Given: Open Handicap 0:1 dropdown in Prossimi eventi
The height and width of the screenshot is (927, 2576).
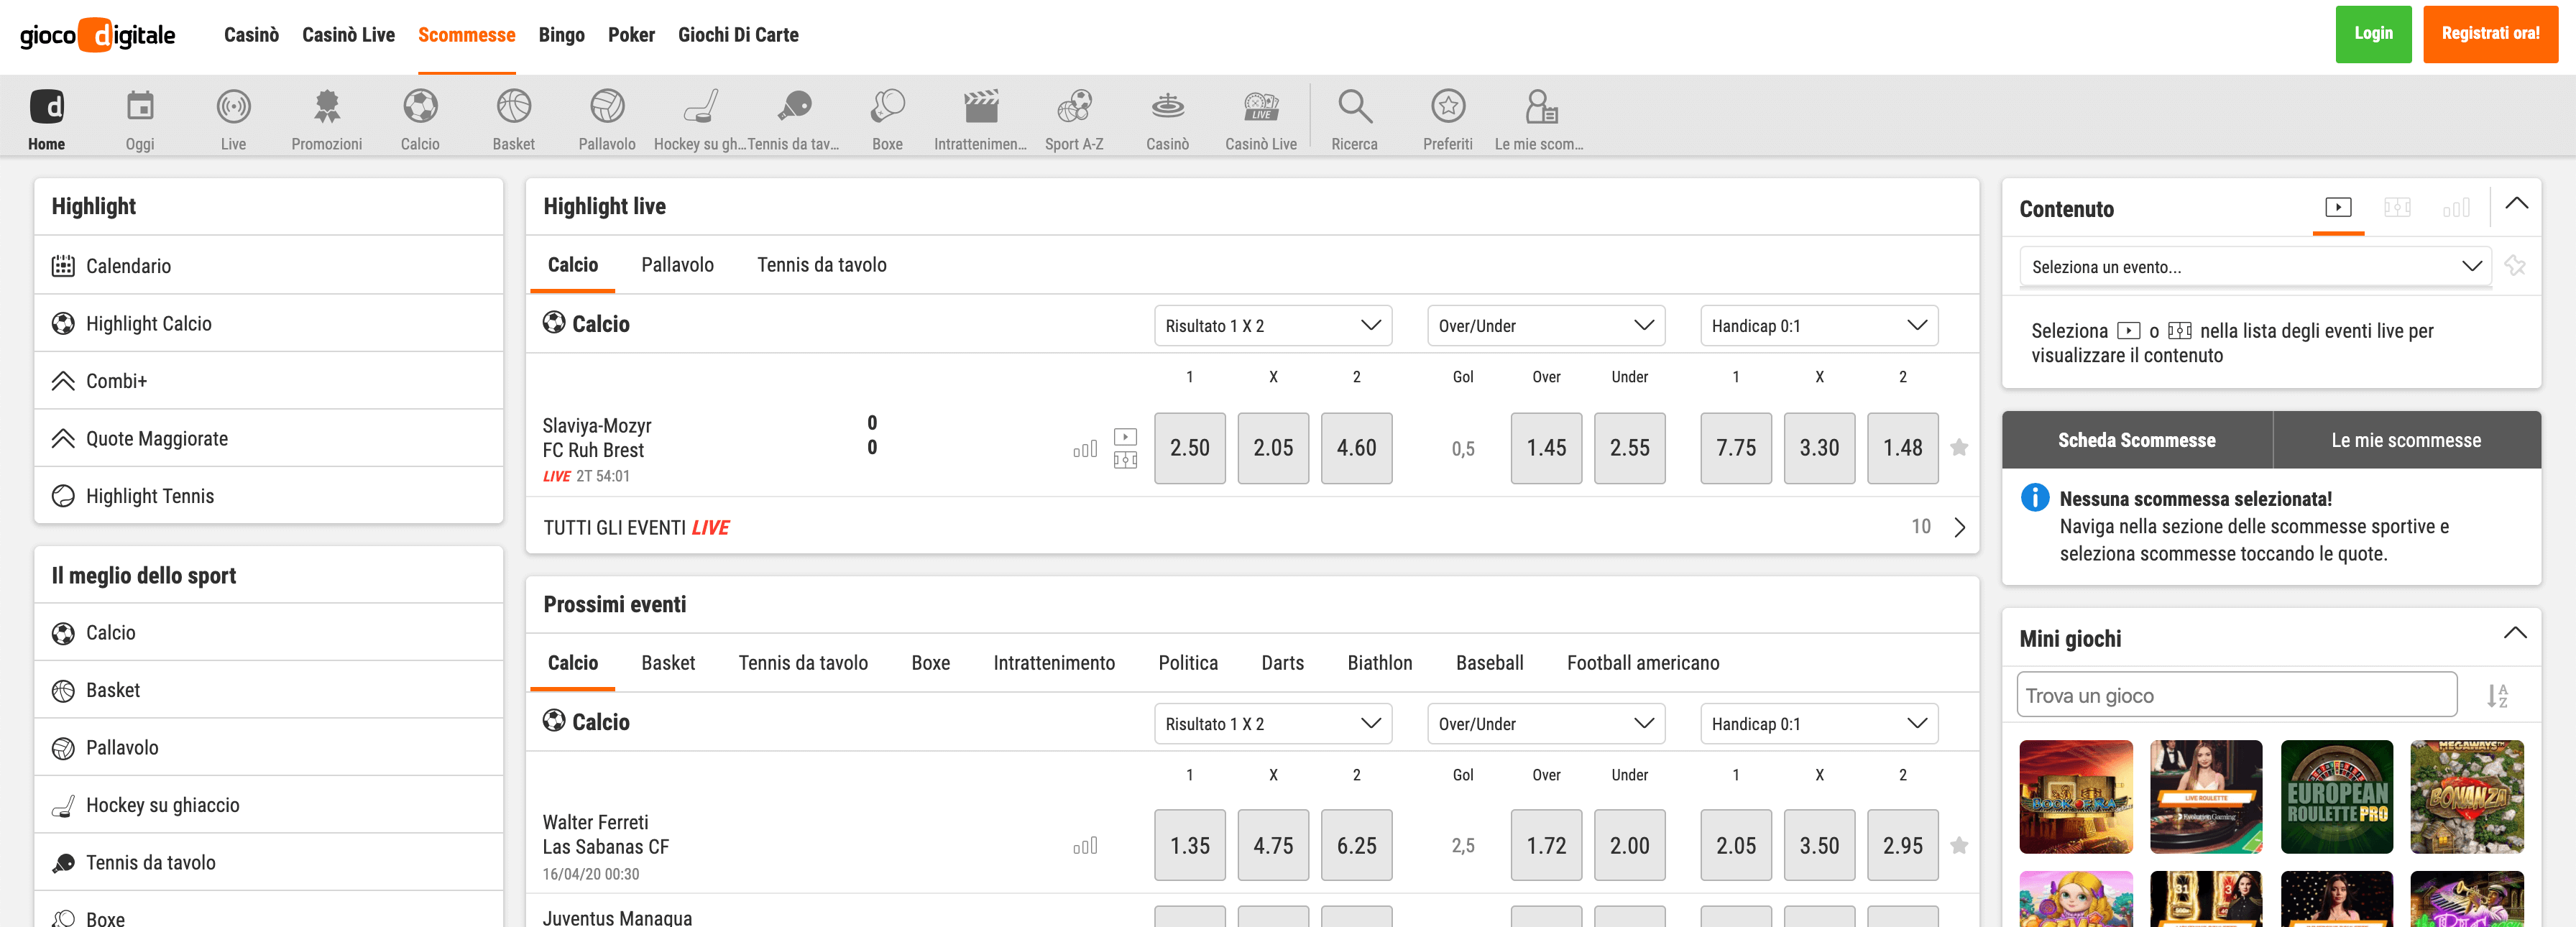Looking at the screenshot, I should click(1819, 724).
